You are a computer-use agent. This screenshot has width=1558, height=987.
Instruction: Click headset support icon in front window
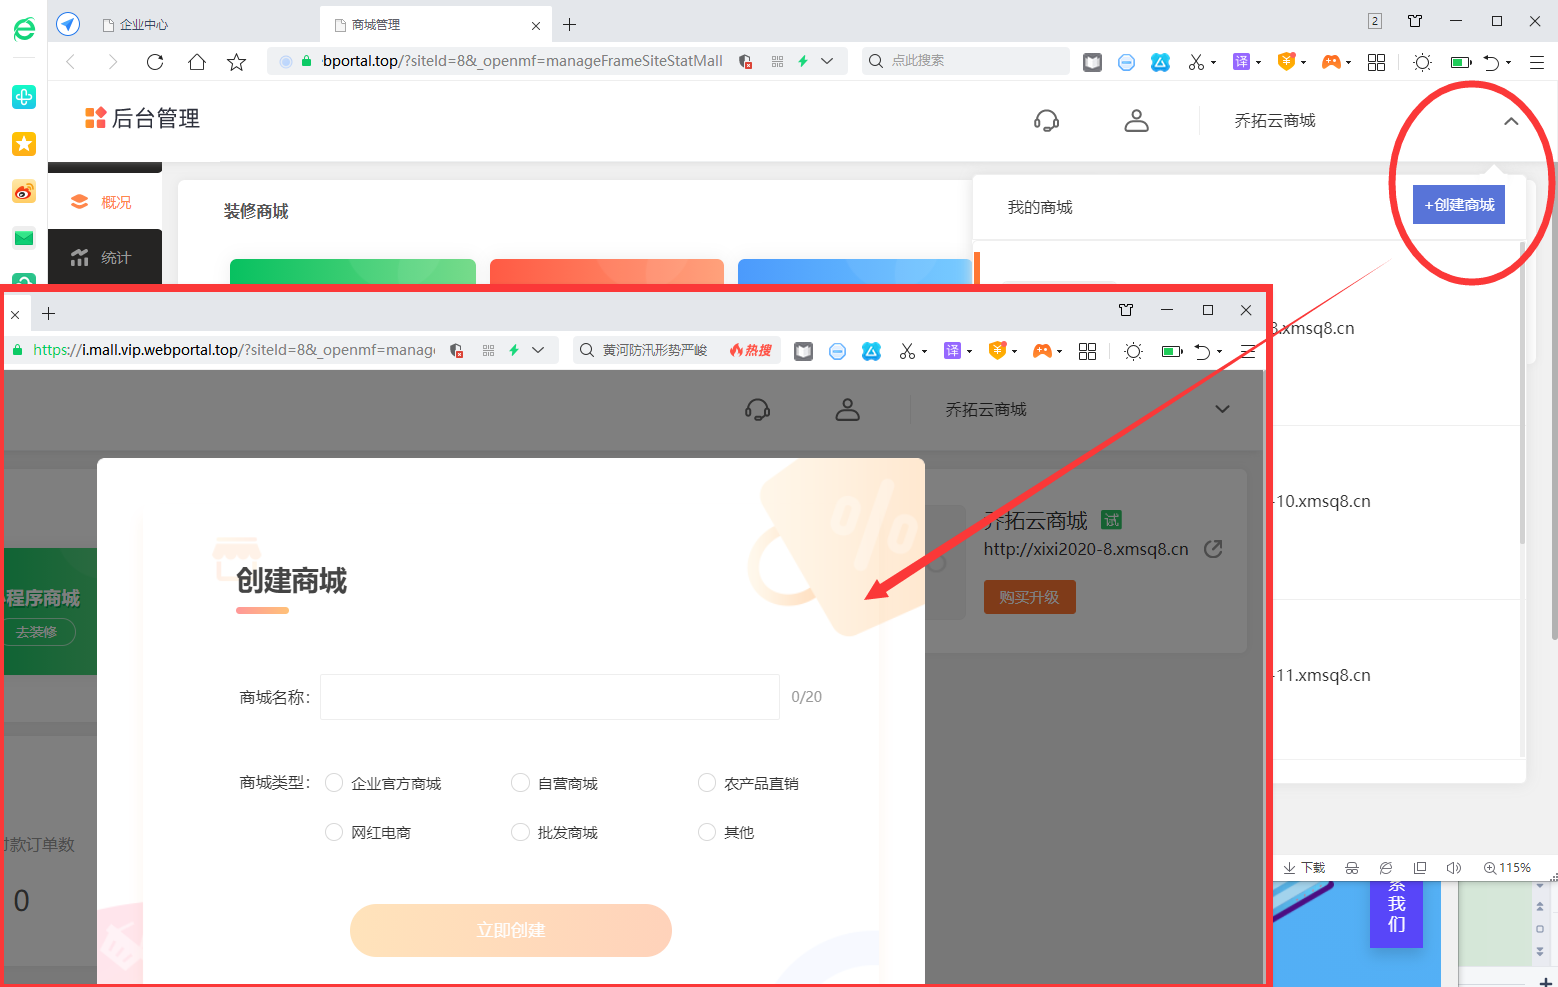[x=757, y=410]
